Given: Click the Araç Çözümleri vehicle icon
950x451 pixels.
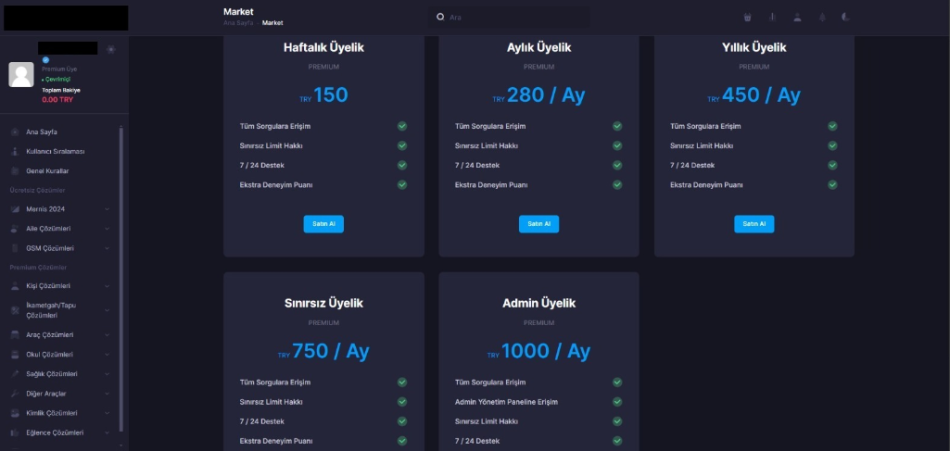Looking at the screenshot, I should (15, 335).
